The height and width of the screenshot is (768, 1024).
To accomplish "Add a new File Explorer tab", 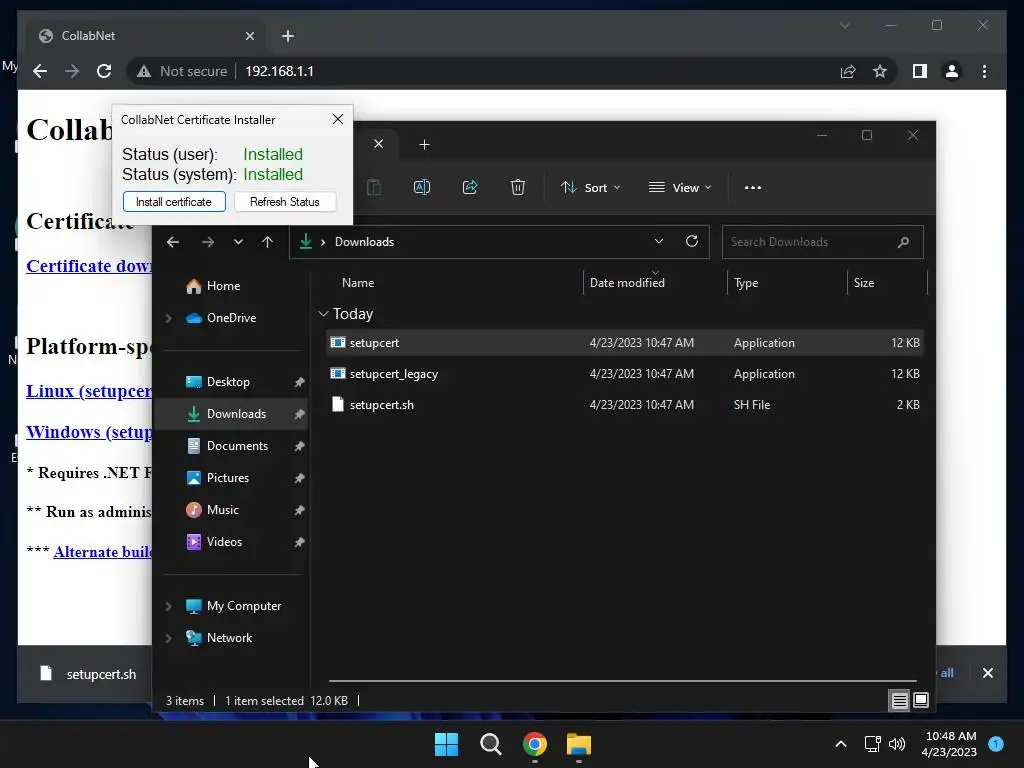I will pyautogui.click(x=424, y=144).
